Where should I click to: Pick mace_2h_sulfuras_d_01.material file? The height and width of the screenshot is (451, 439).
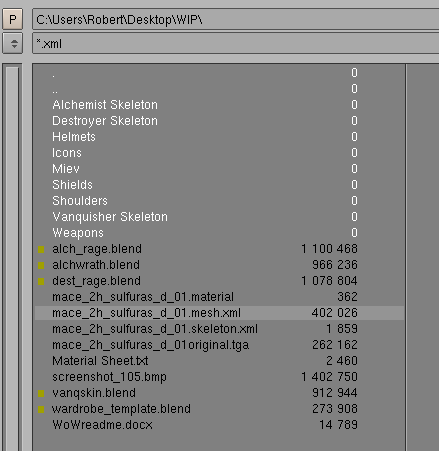point(219,297)
